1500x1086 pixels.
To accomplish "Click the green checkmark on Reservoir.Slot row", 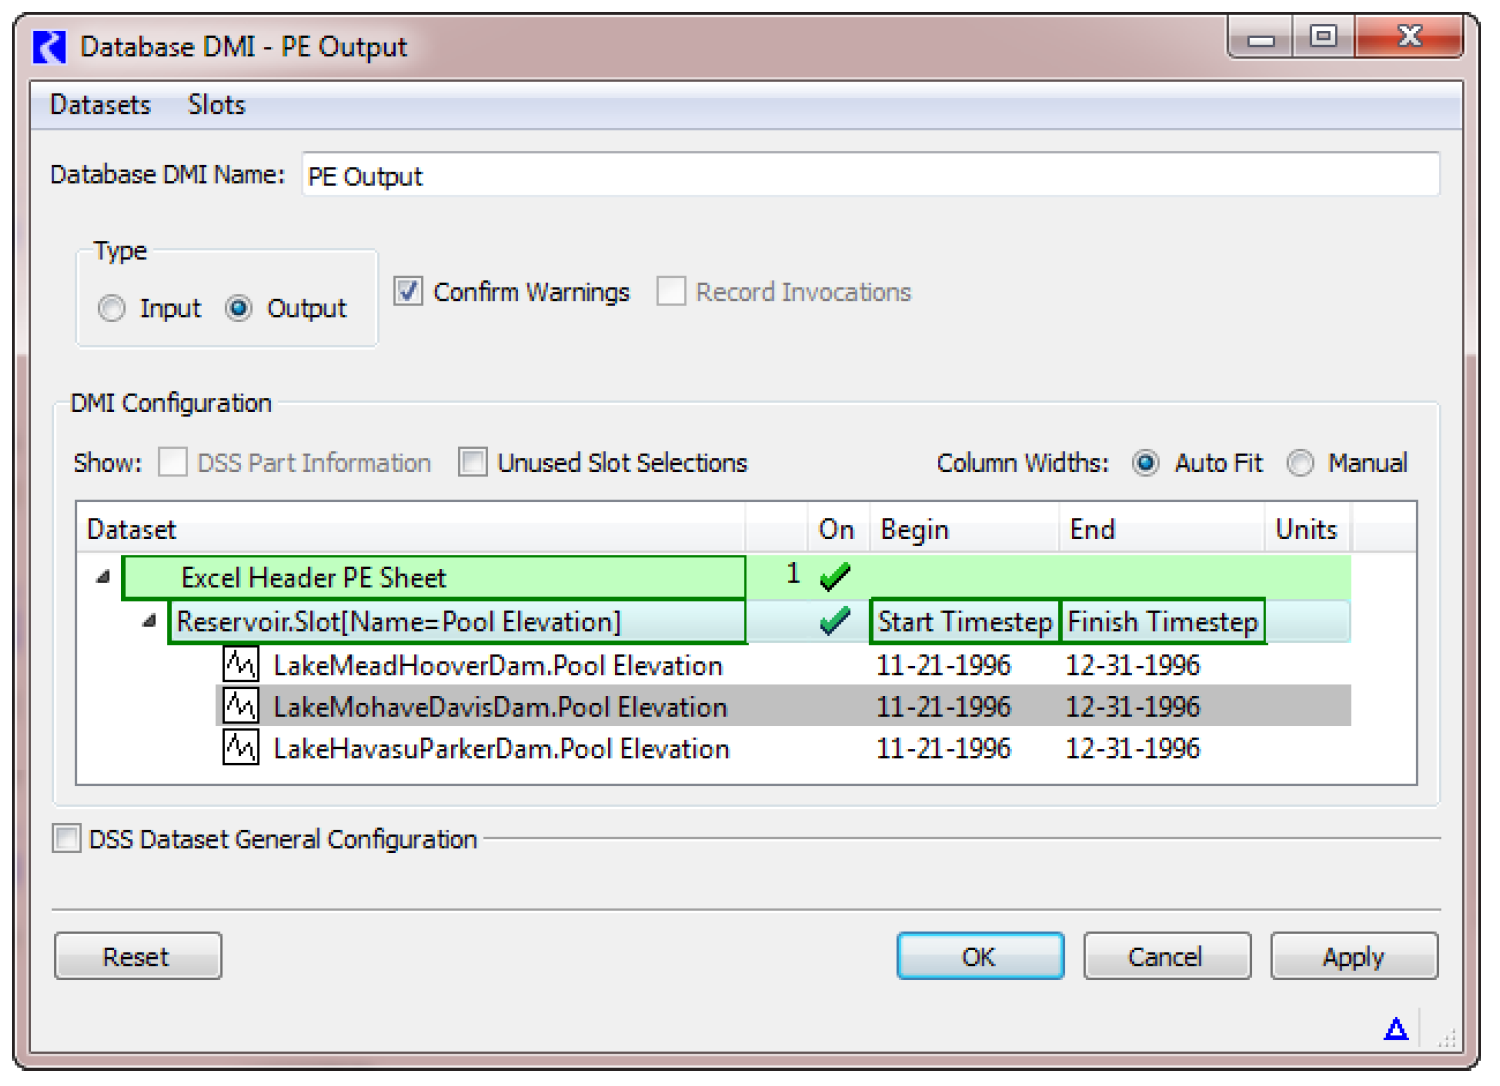I will (835, 622).
